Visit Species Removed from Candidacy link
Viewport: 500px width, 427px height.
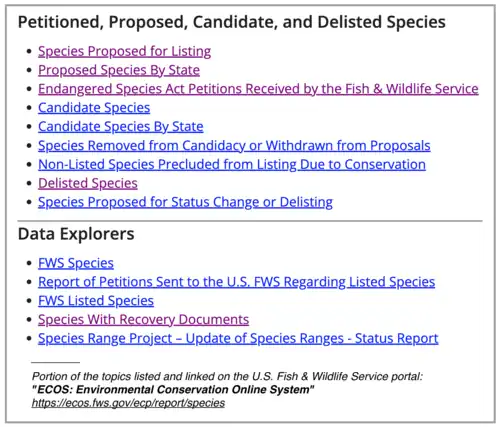[x=234, y=146]
